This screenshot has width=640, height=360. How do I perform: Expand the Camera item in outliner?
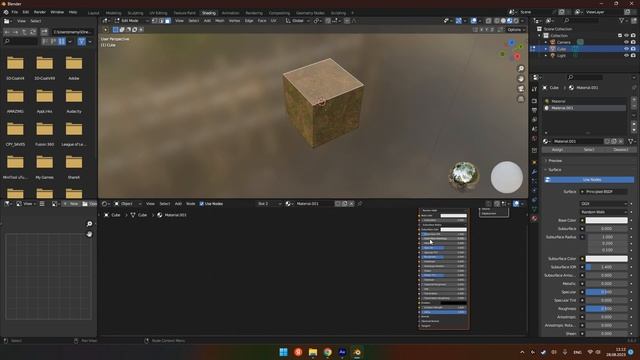coord(546,42)
